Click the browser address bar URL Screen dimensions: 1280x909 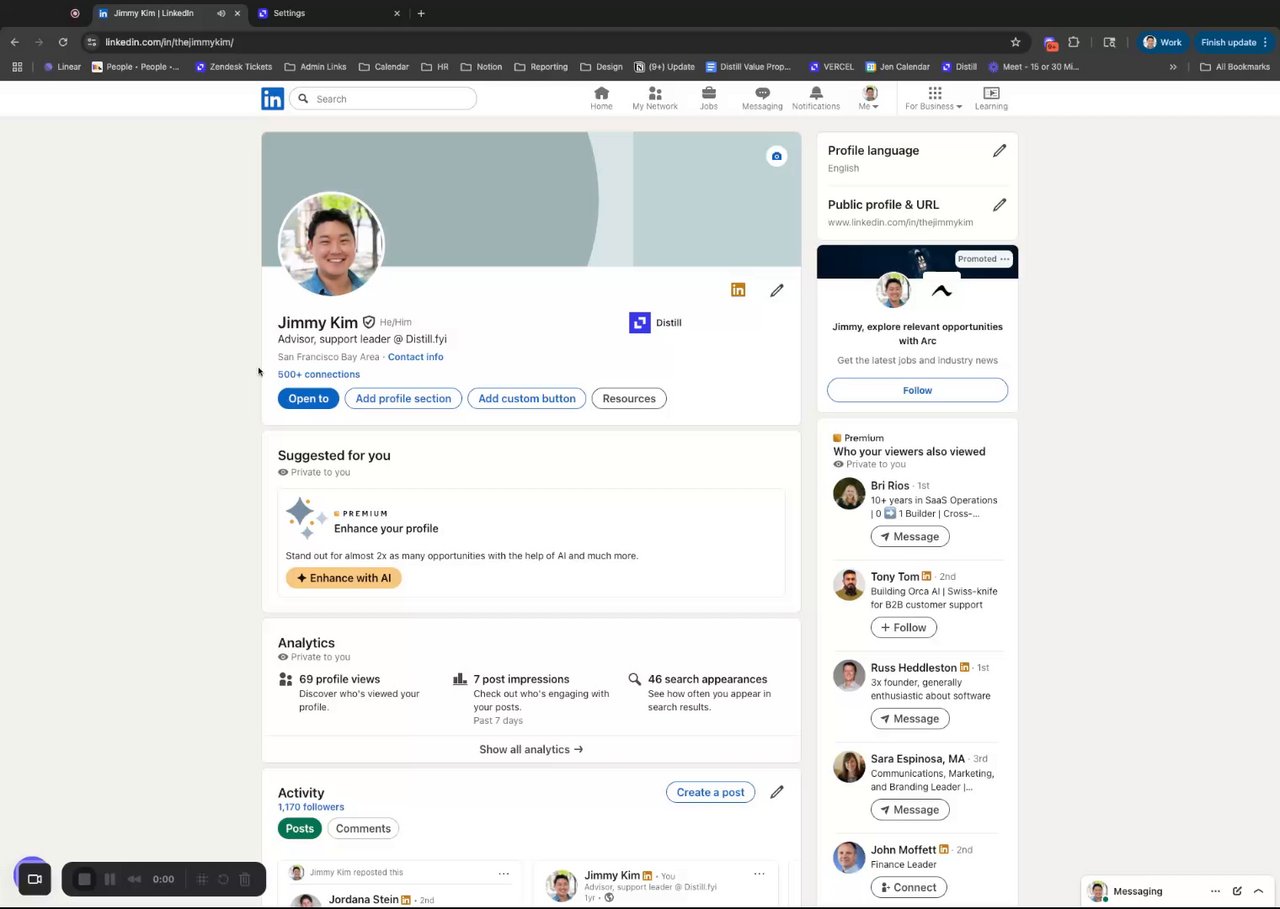(169, 42)
